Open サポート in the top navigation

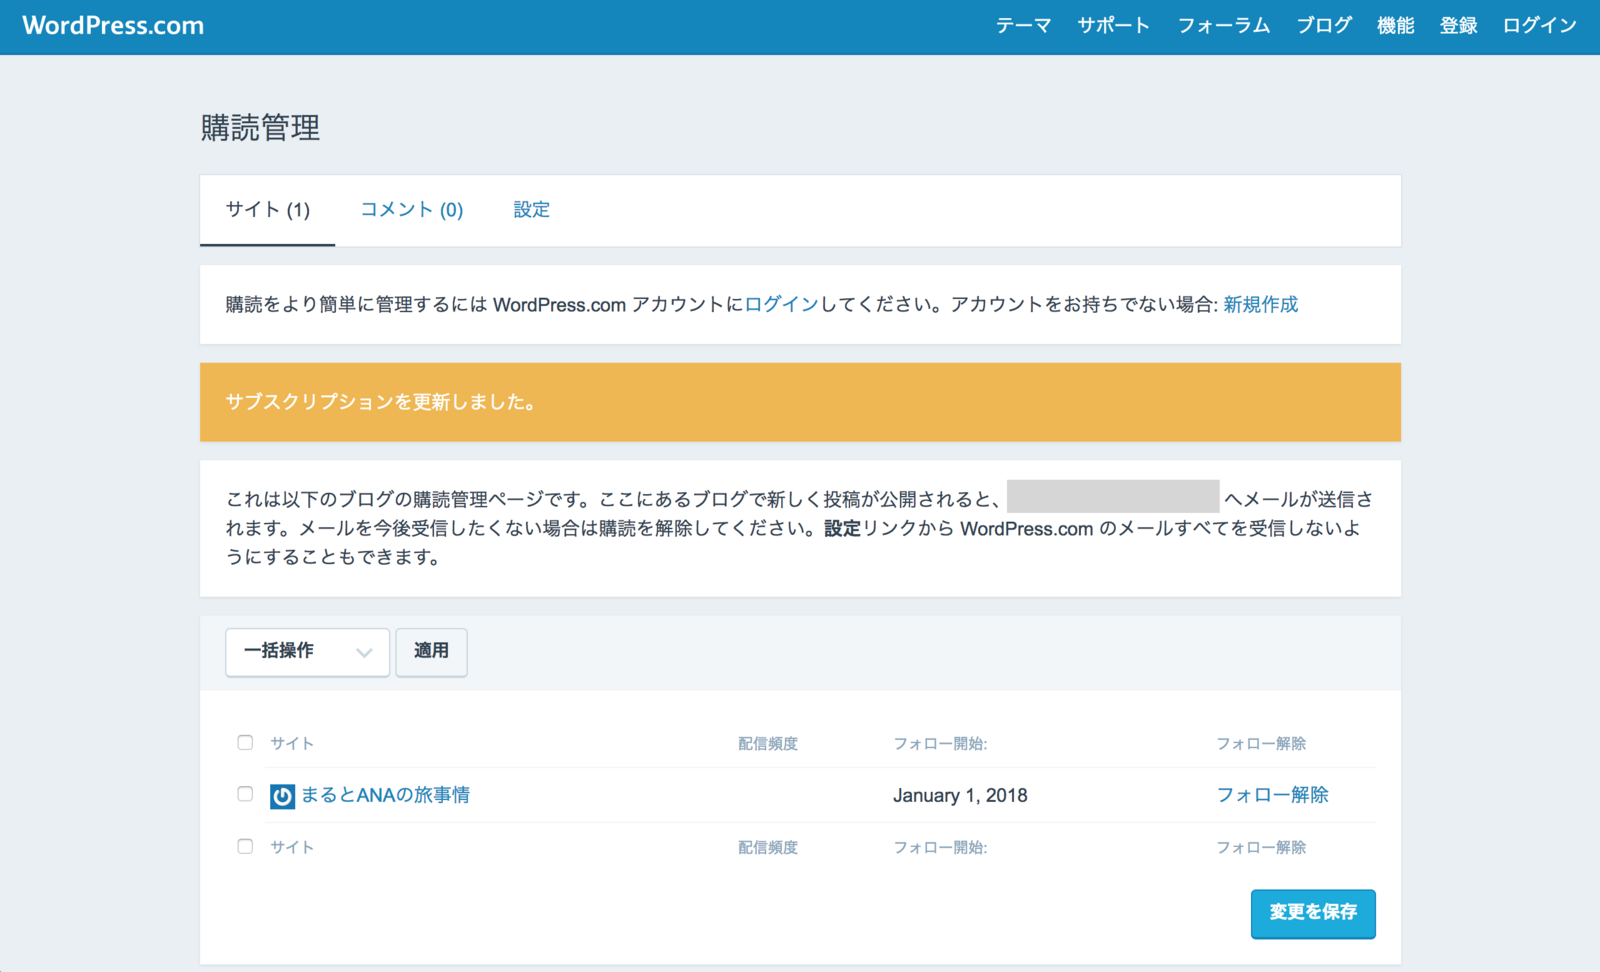(1114, 26)
